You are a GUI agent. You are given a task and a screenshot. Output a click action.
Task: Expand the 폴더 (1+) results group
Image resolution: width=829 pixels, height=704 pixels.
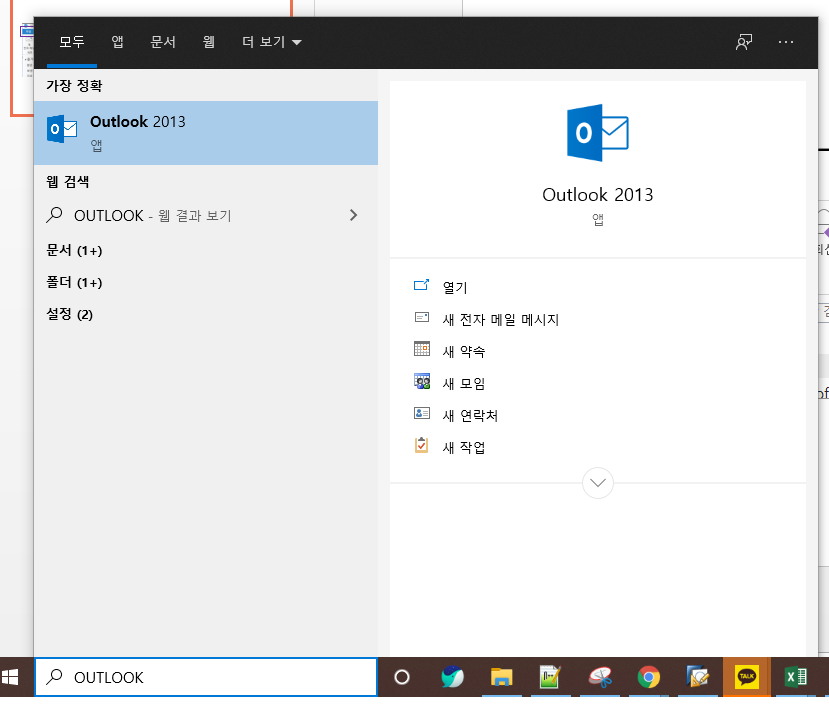point(74,282)
